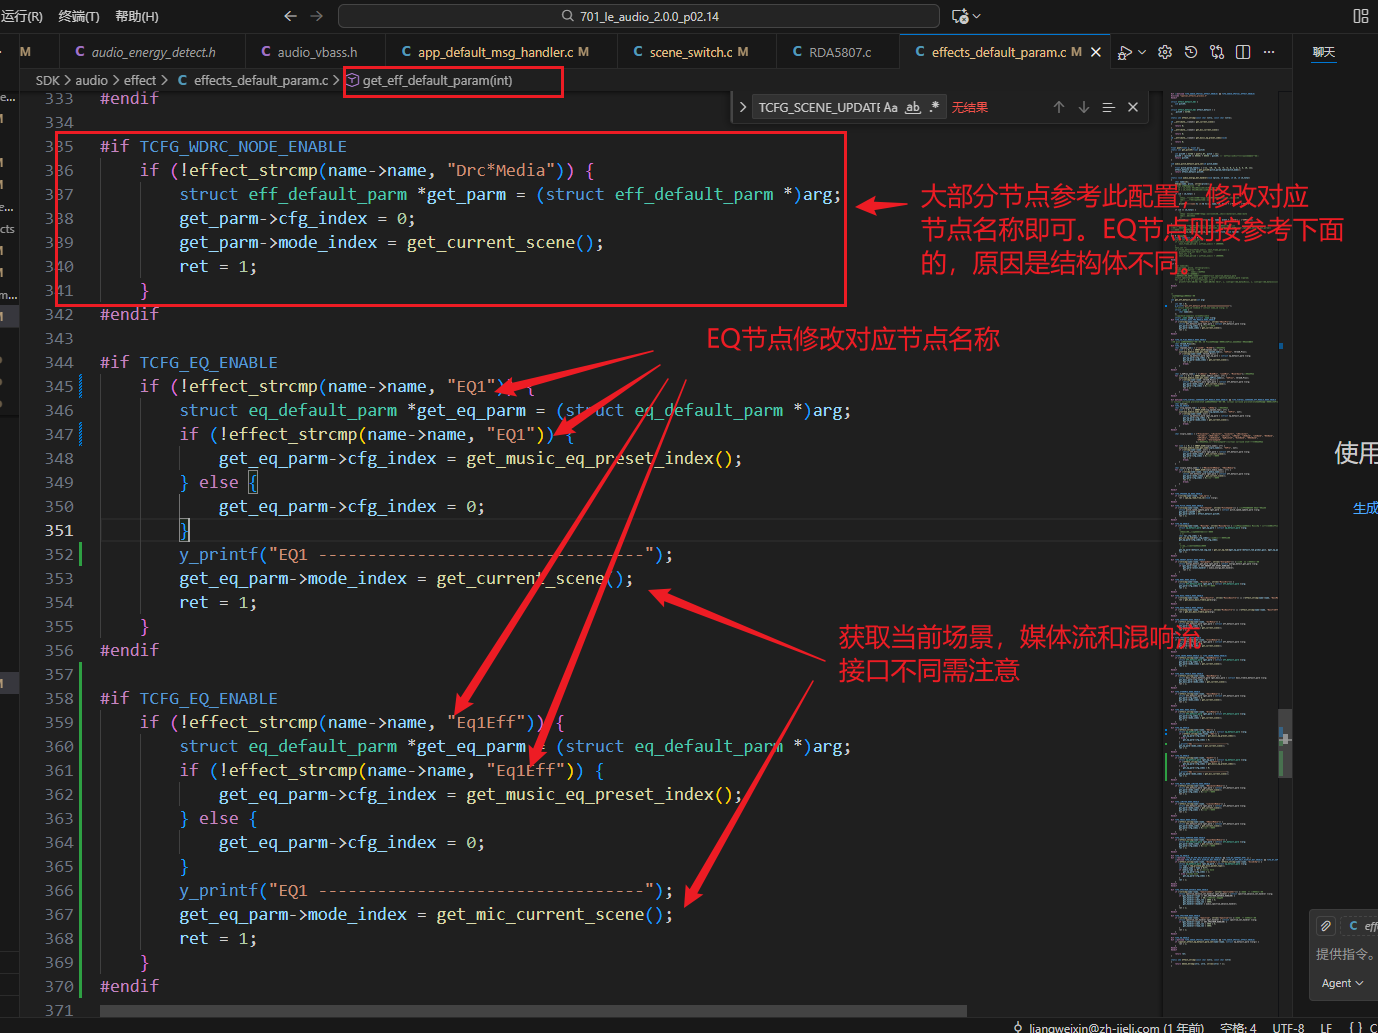
Task: Open the 终端(T) menu
Action: click(79, 16)
